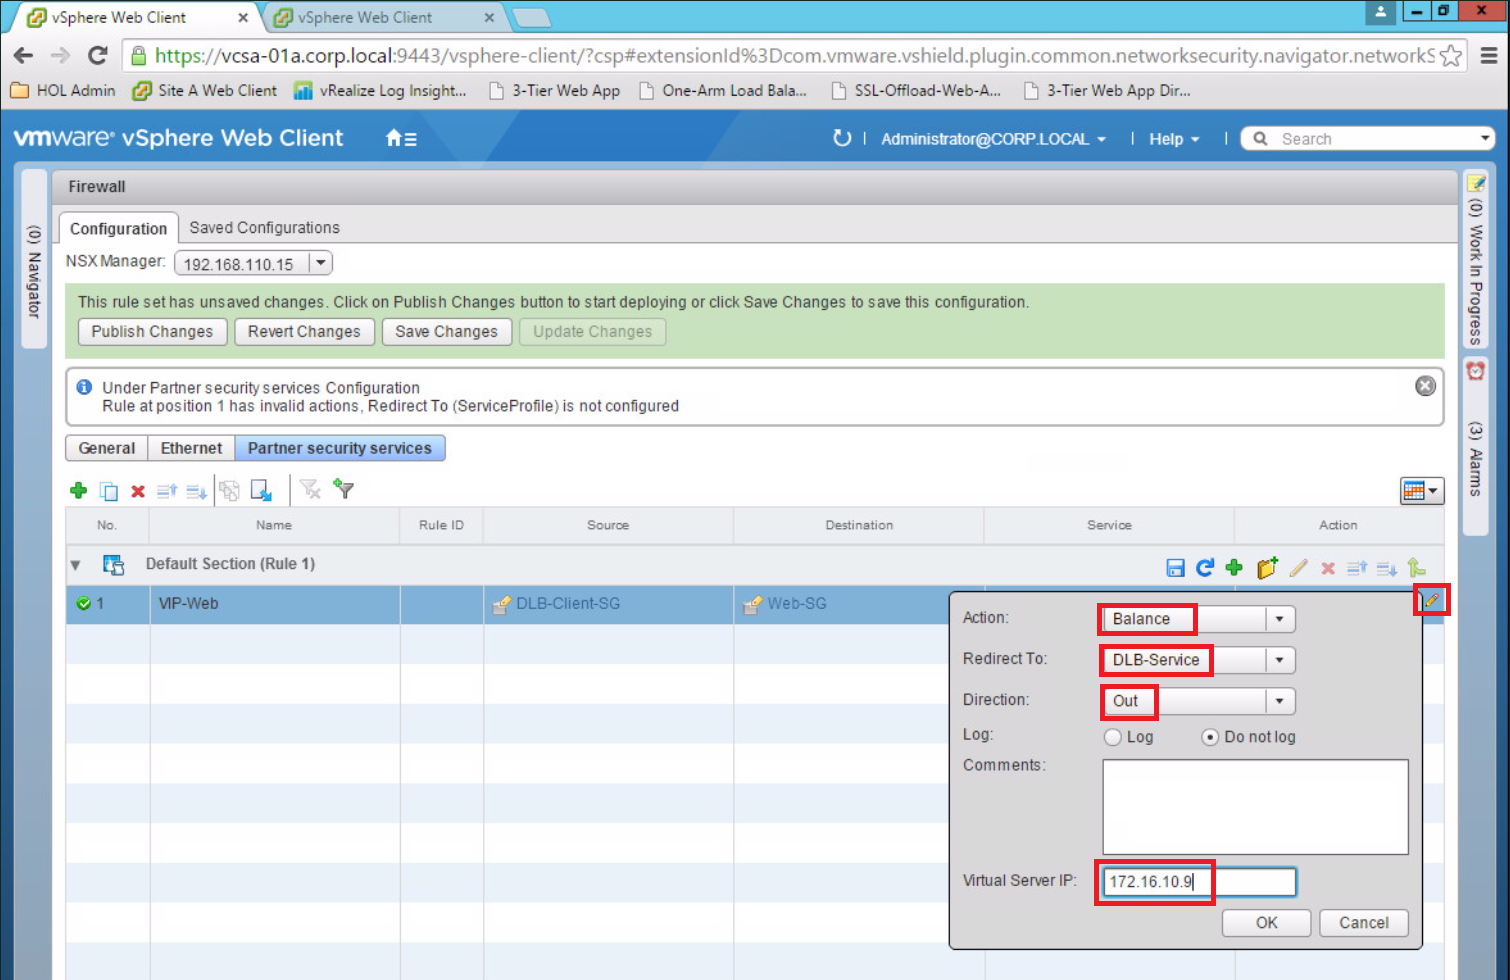This screenshot has height=980, width=1510.
Task: Move rule up from the top toolbar
Action: (167, 490)
